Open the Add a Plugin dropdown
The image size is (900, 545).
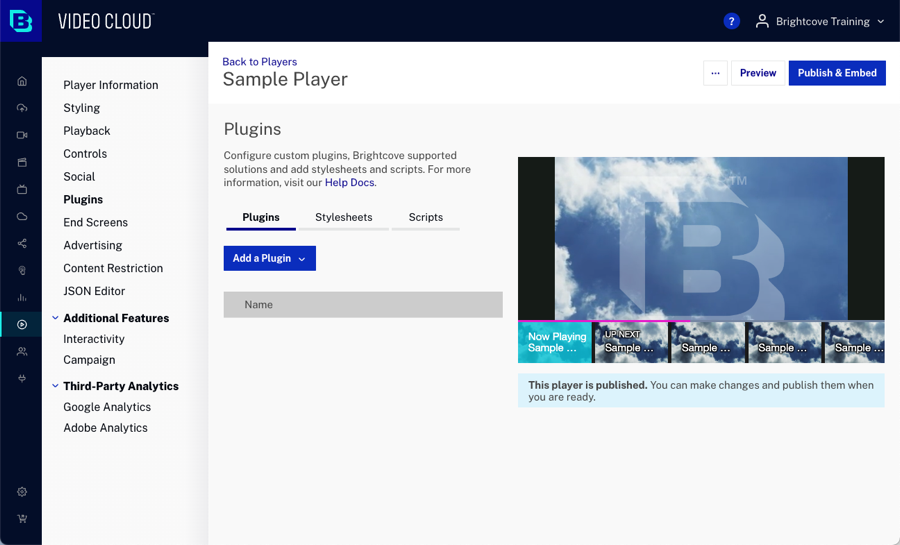(x=269, y=258)
